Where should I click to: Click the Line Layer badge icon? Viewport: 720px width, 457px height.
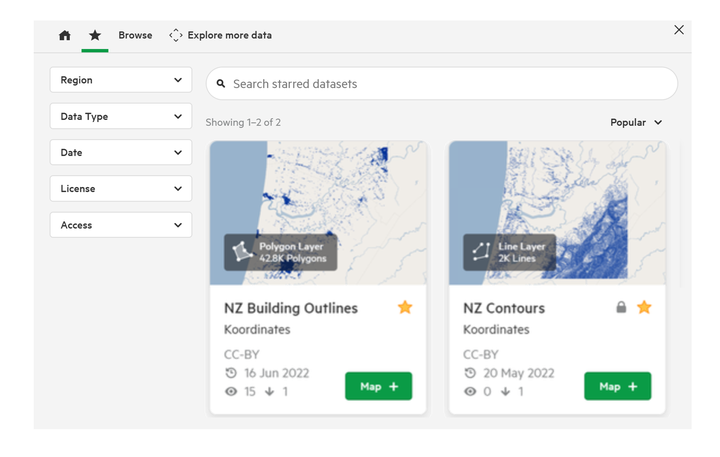[x=481, y=252]
